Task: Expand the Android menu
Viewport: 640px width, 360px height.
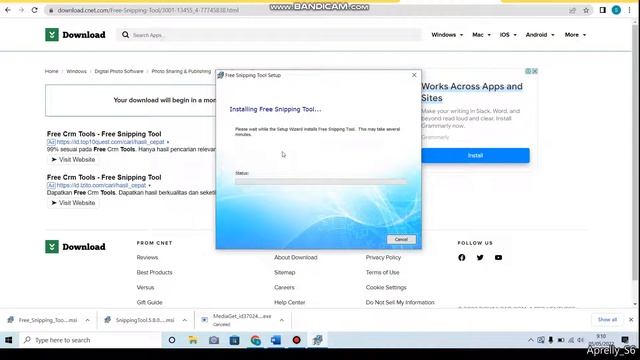Action: point(540,35)
